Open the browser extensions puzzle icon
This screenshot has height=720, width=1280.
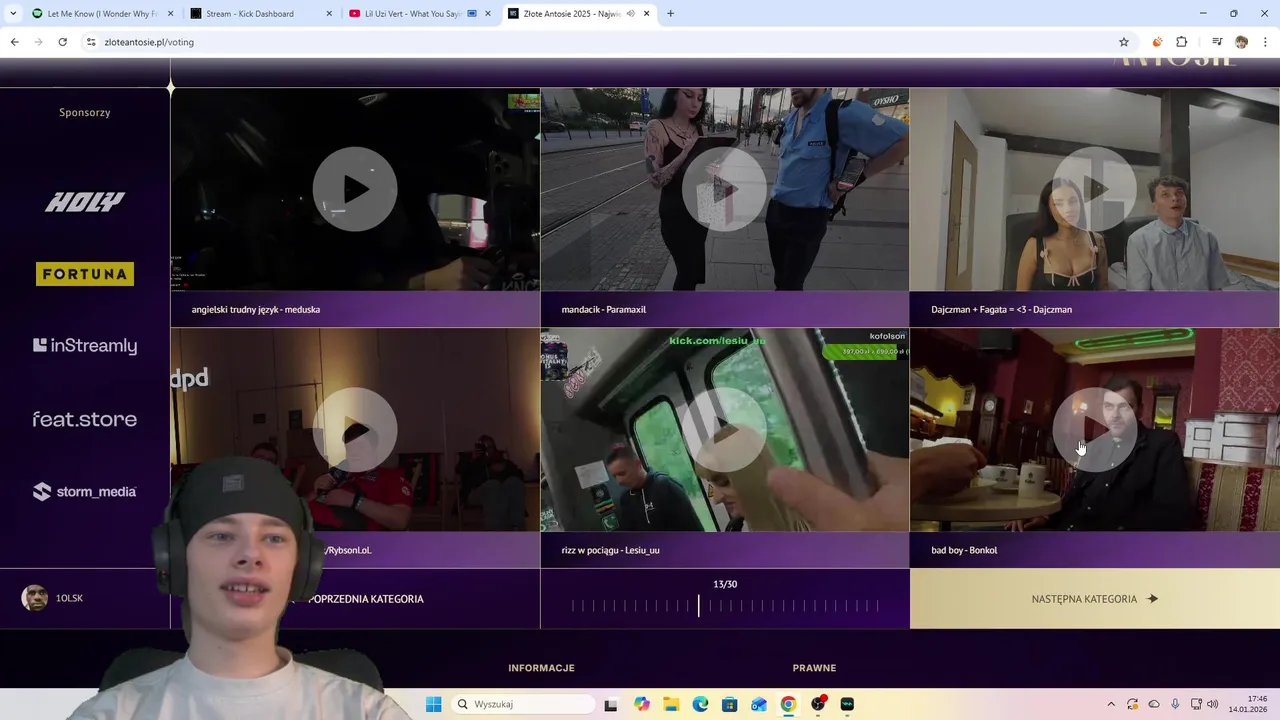pos(1182,42)
